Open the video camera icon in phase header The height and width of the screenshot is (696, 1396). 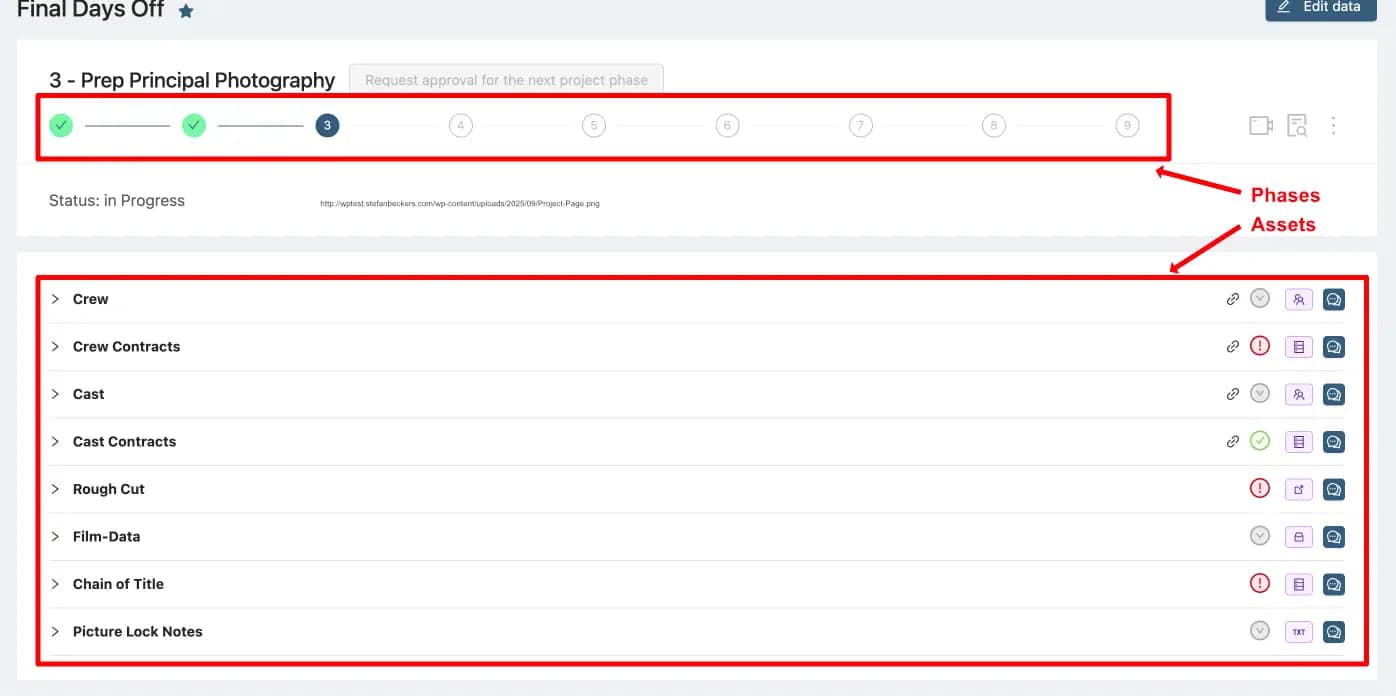coord(1260,126)
